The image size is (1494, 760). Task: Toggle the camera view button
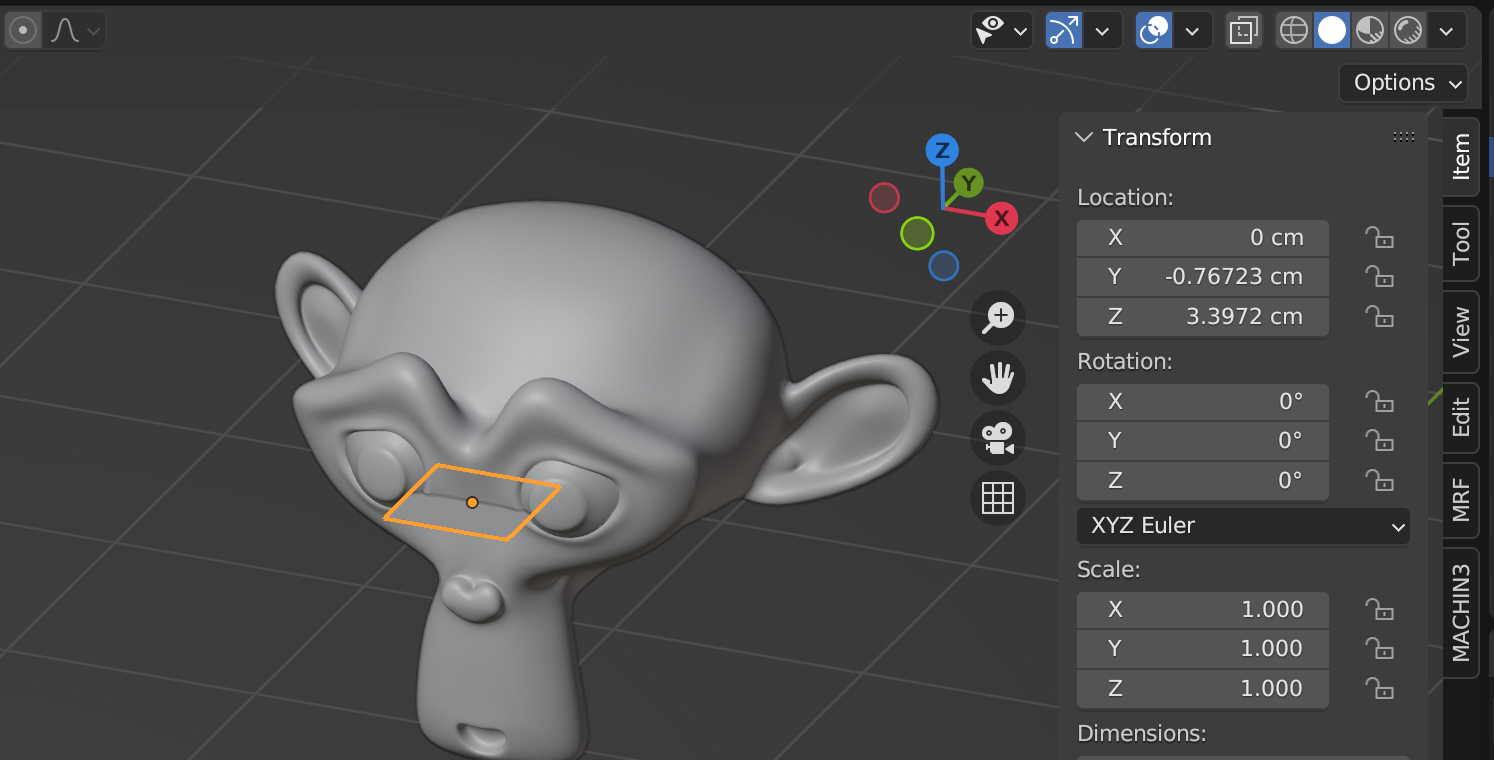point(997,438)
